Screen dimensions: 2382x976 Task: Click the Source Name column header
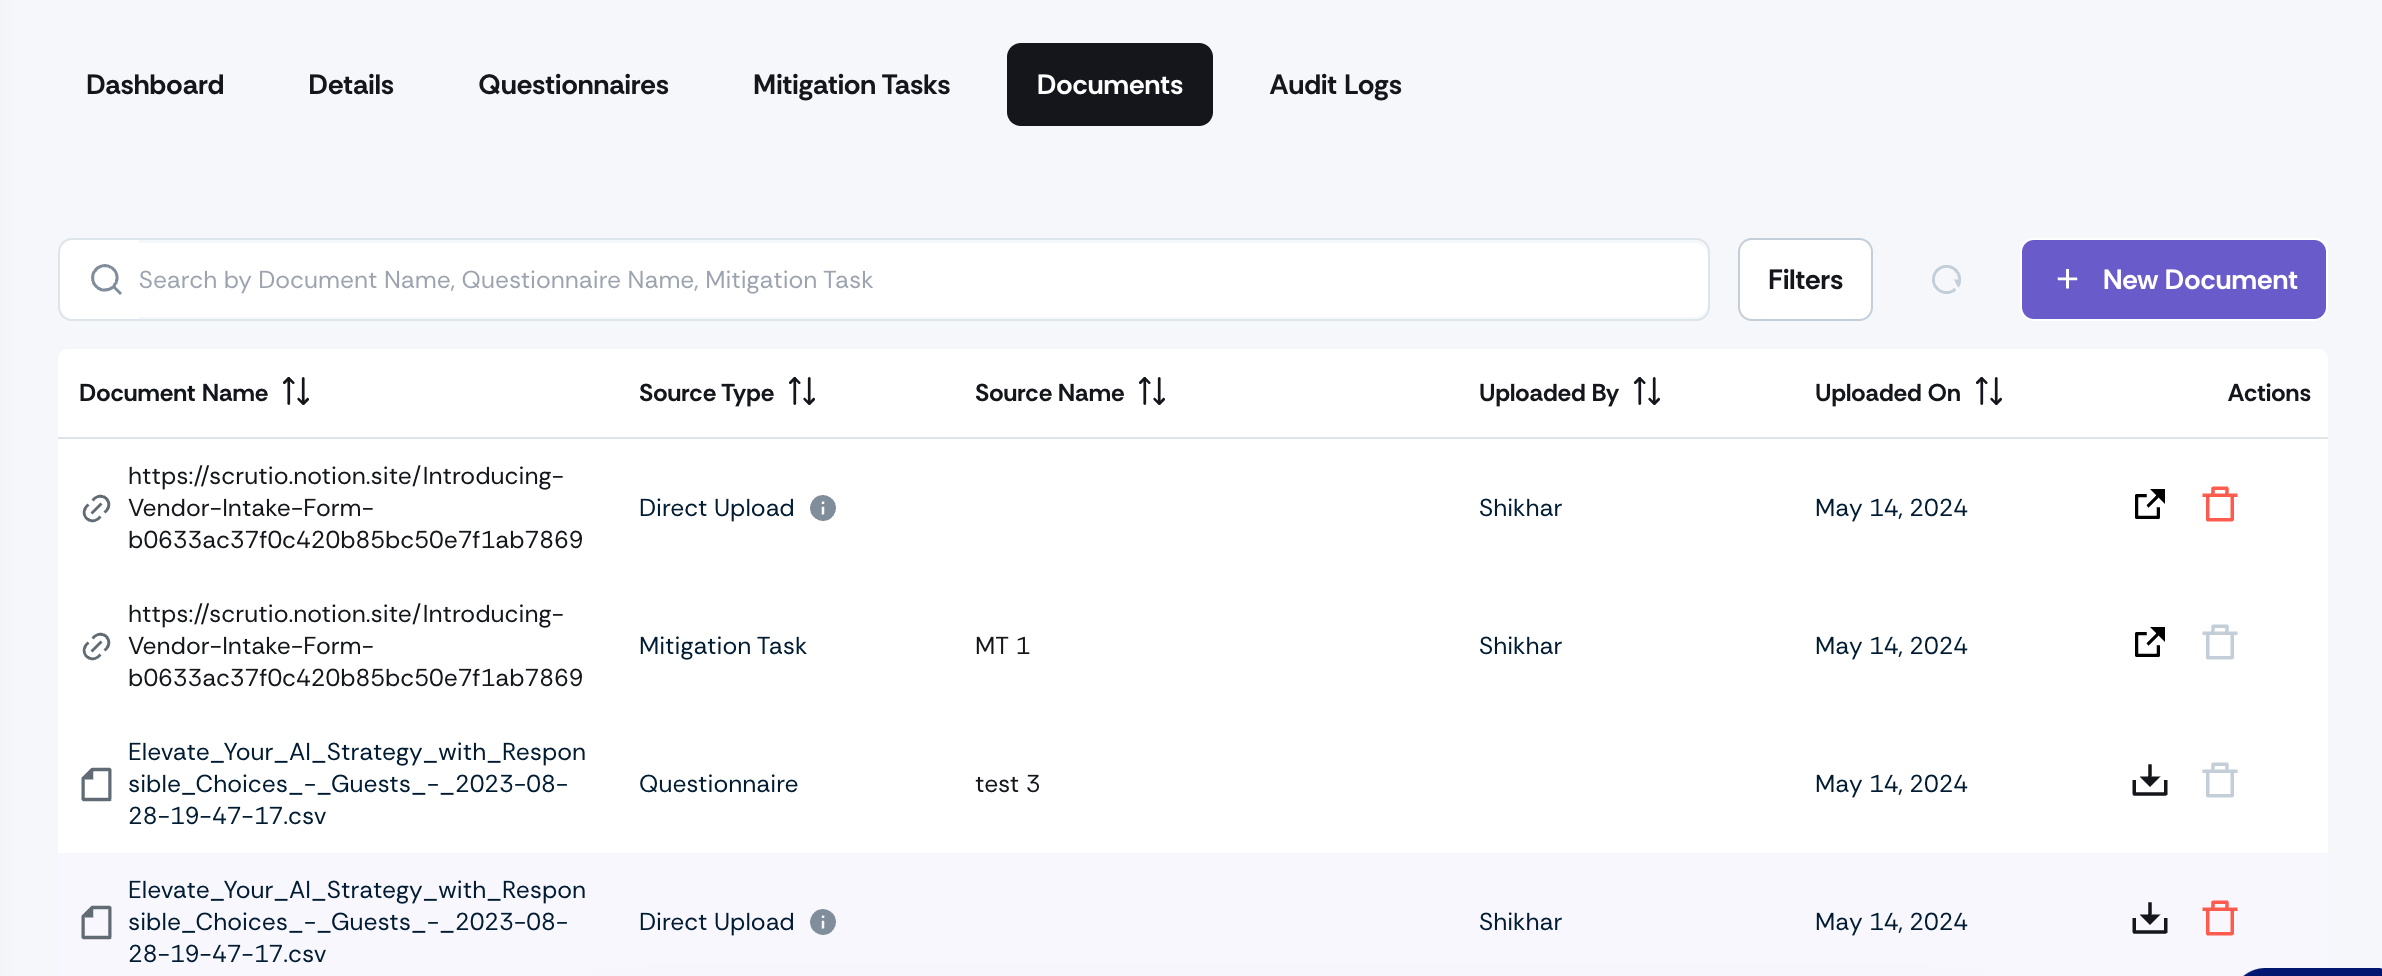tap(1049, 393)
